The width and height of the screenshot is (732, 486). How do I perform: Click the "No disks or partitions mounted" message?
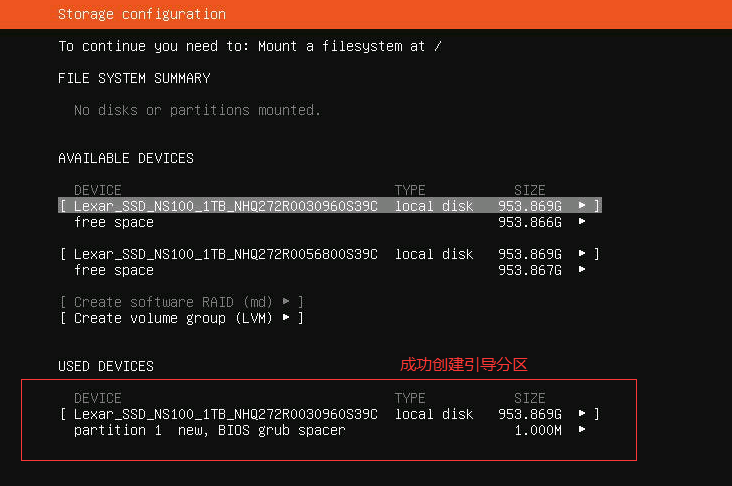click(x=197, y=110)
